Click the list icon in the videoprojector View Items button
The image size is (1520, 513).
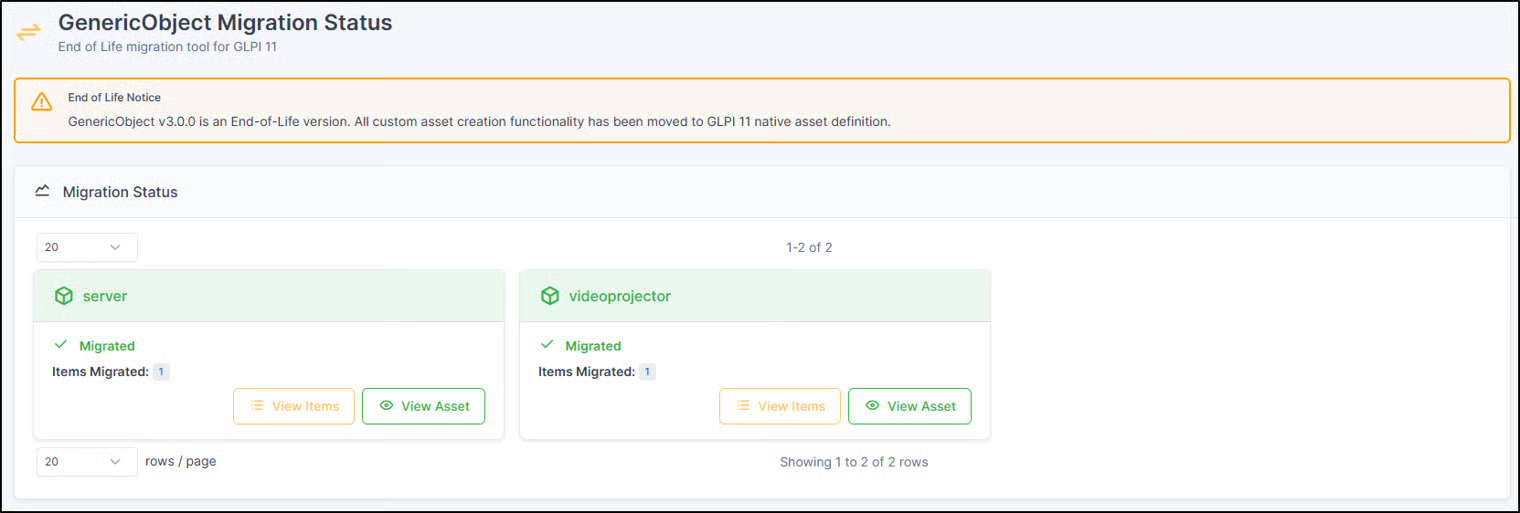pos(743,406)
